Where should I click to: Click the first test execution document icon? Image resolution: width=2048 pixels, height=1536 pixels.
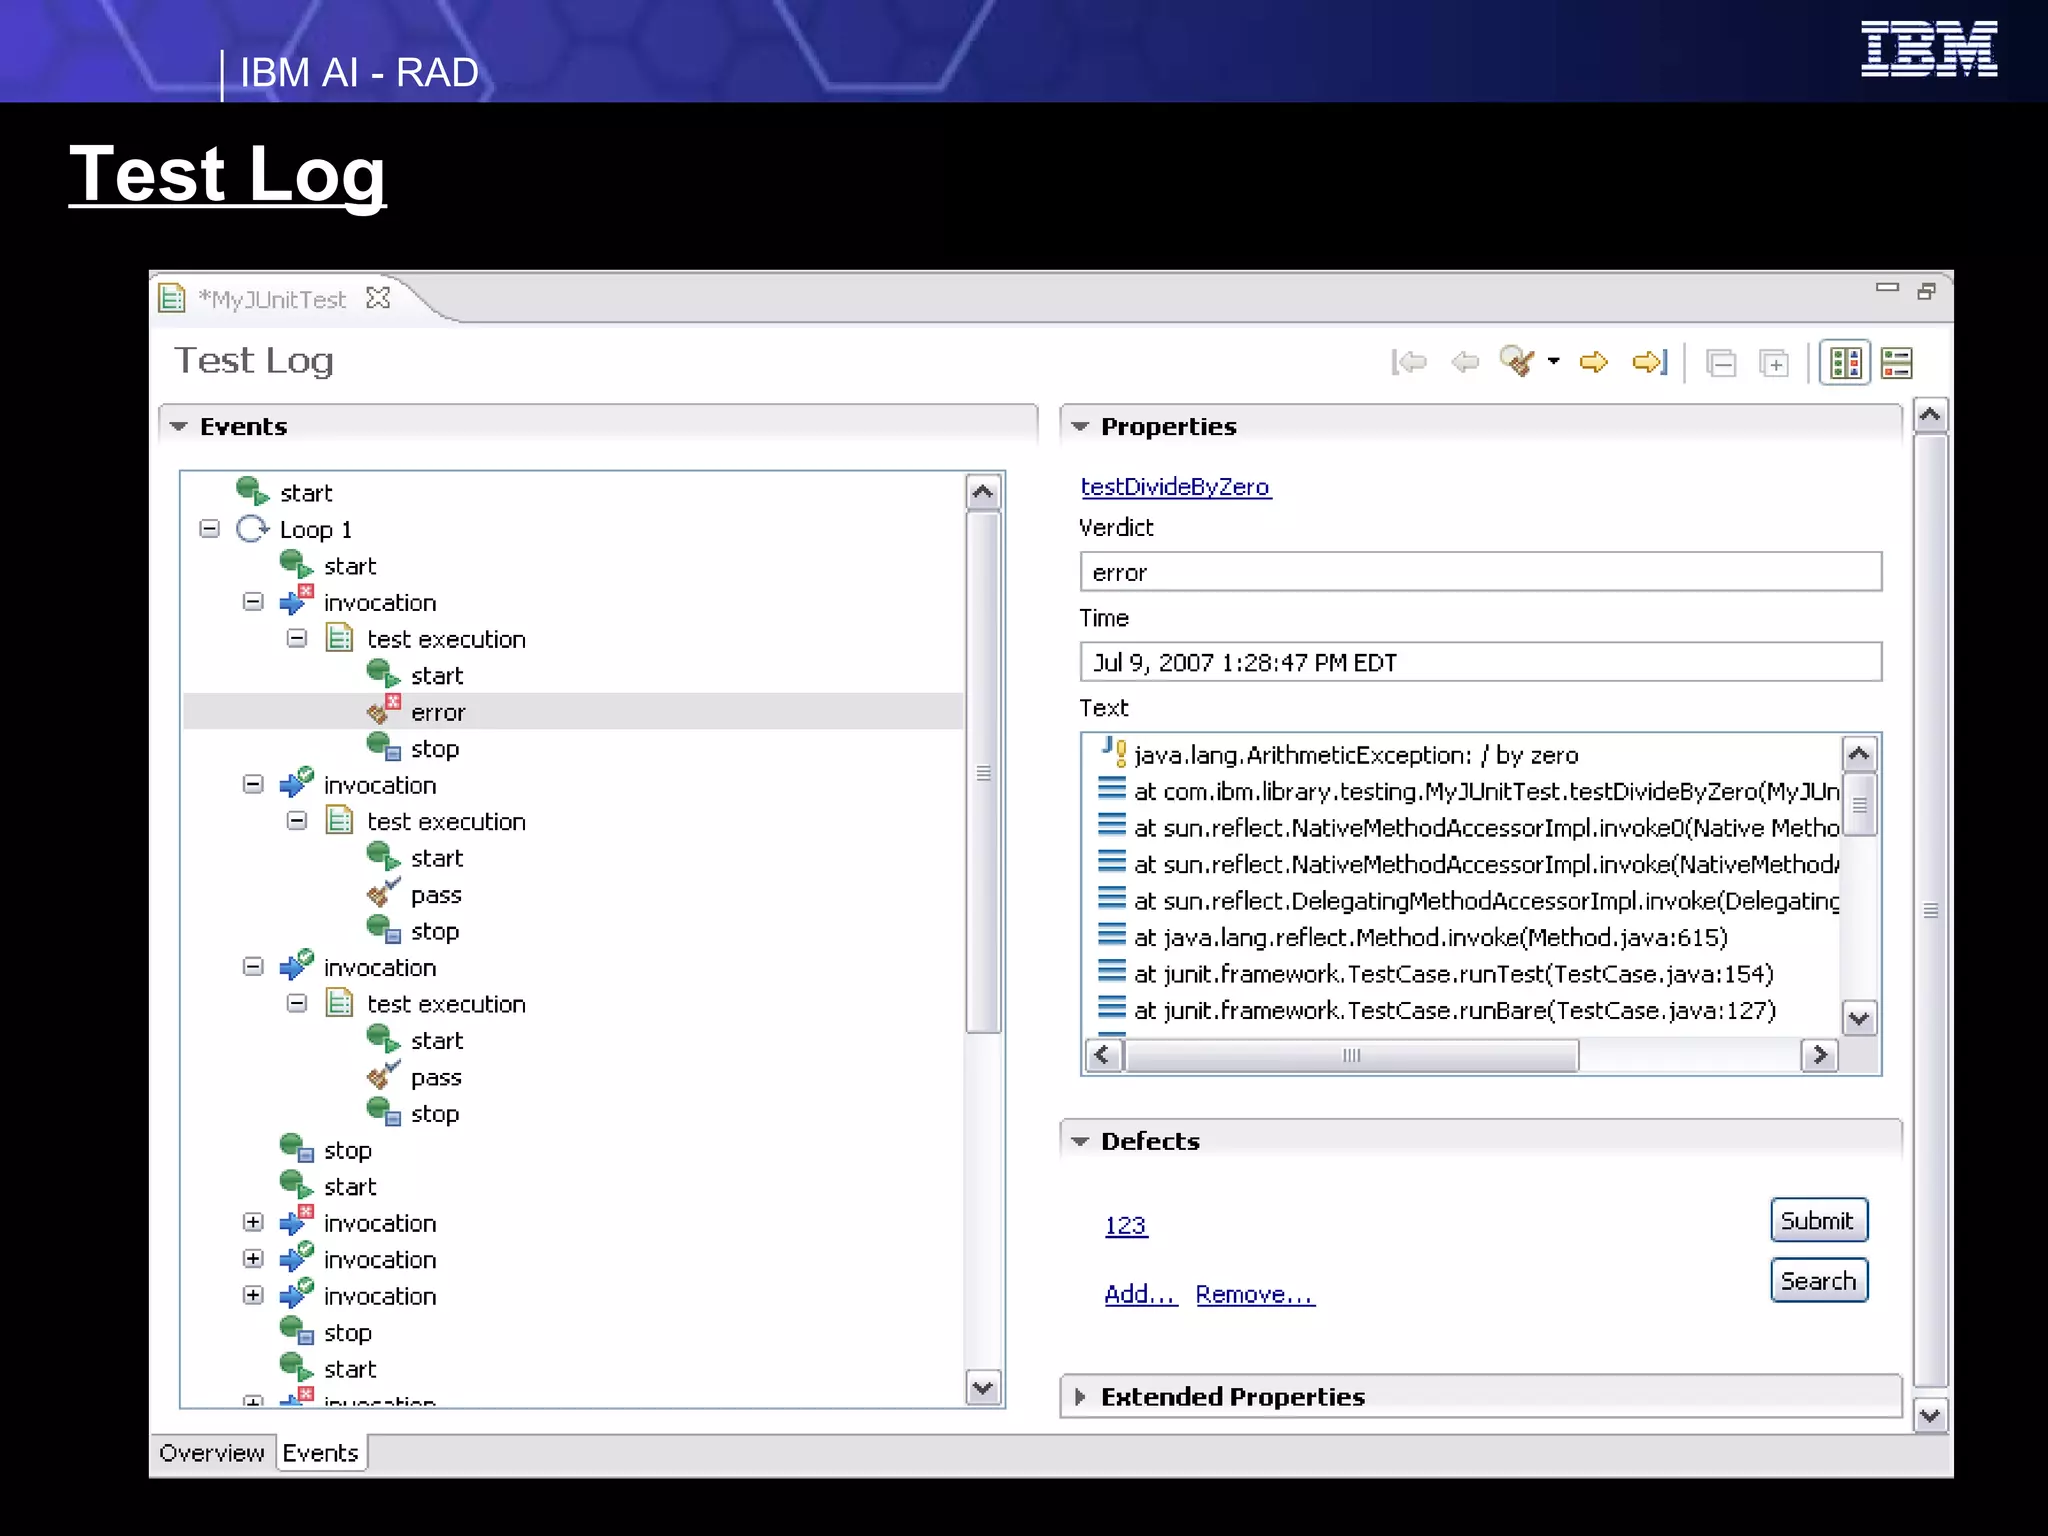pos(340,638)
